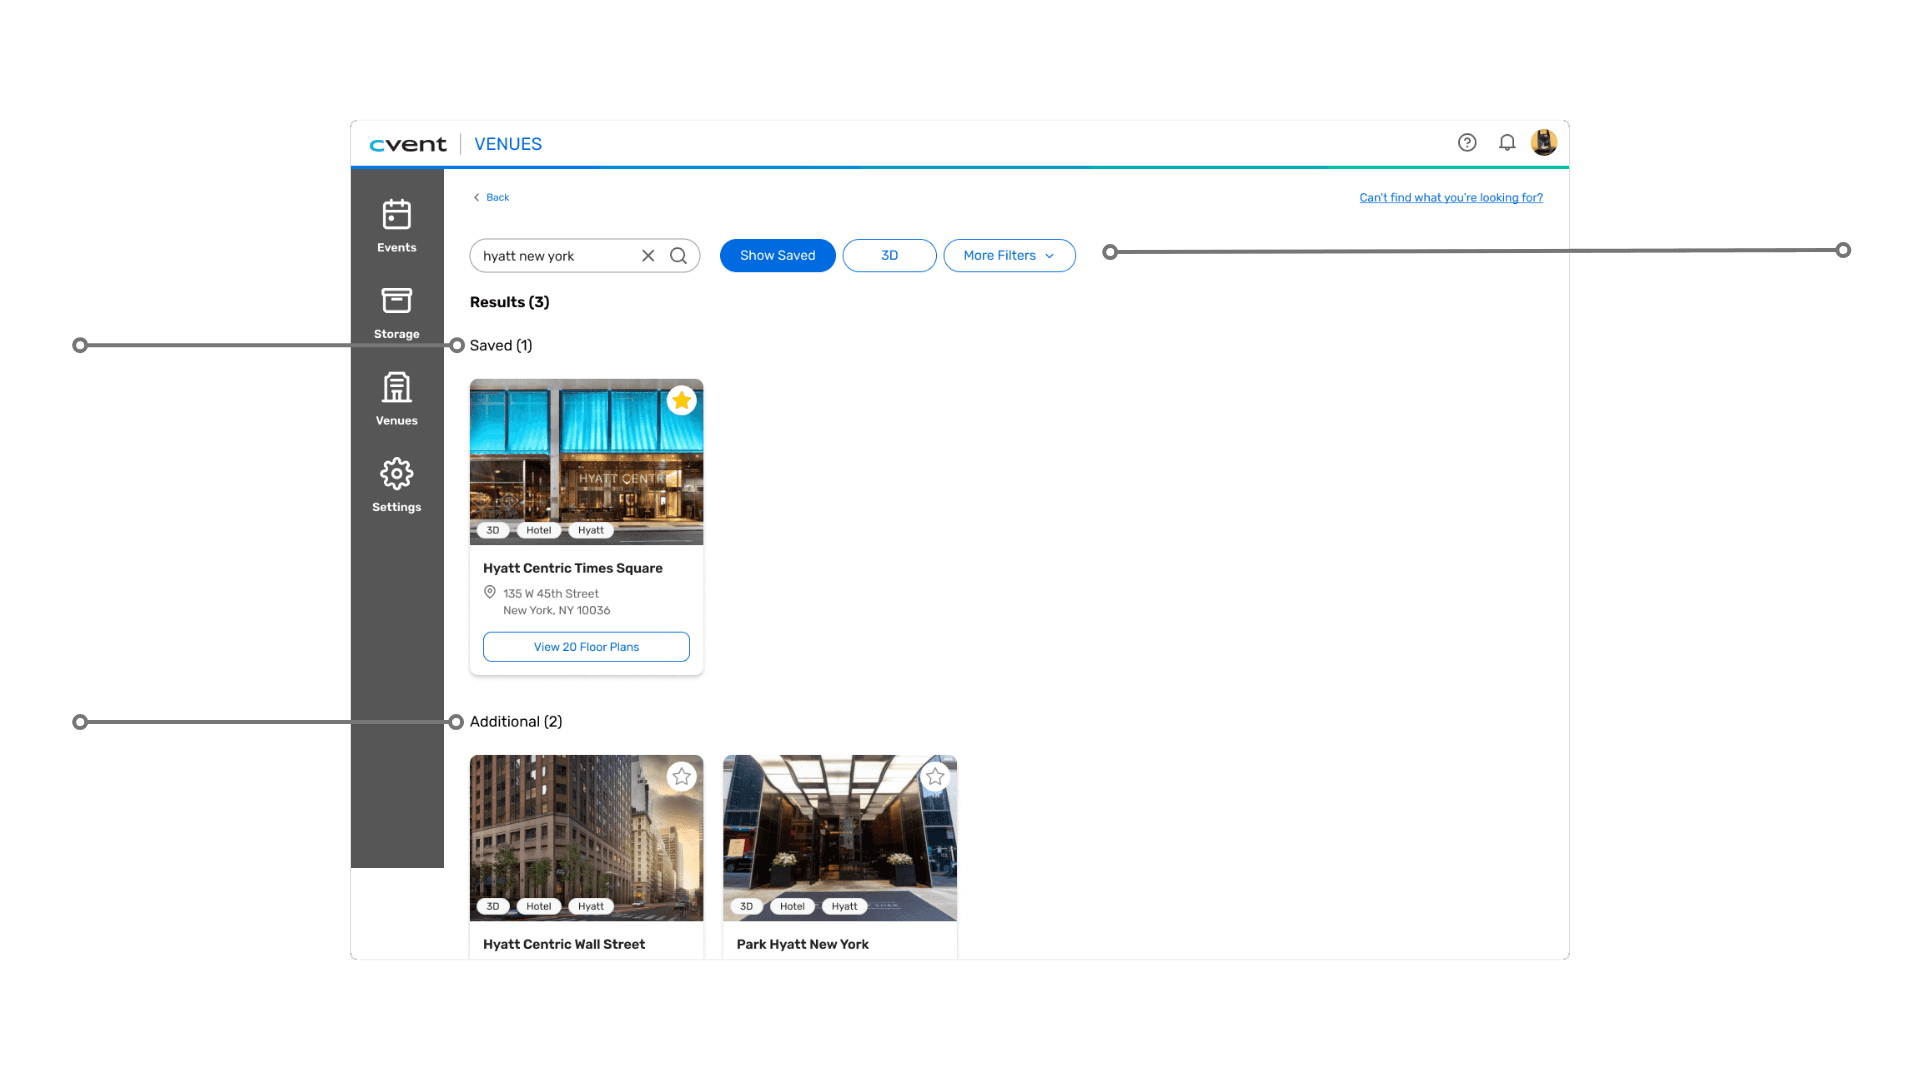Toggle the Show Saved filter

click(777, 256)
